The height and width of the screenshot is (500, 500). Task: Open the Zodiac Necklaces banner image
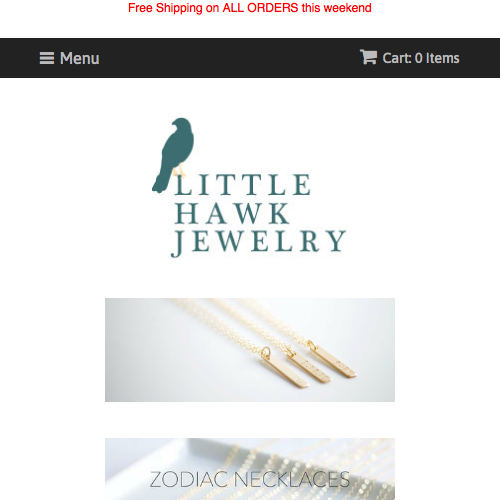click(250, 469)
